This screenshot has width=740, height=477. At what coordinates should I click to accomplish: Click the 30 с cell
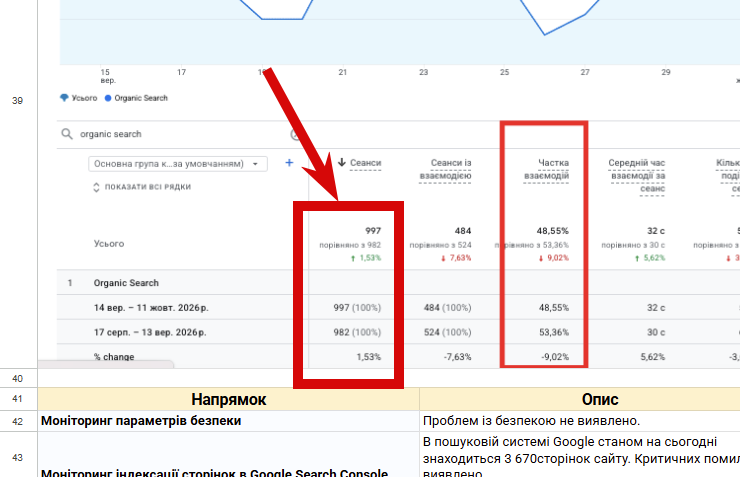point(656,332)
